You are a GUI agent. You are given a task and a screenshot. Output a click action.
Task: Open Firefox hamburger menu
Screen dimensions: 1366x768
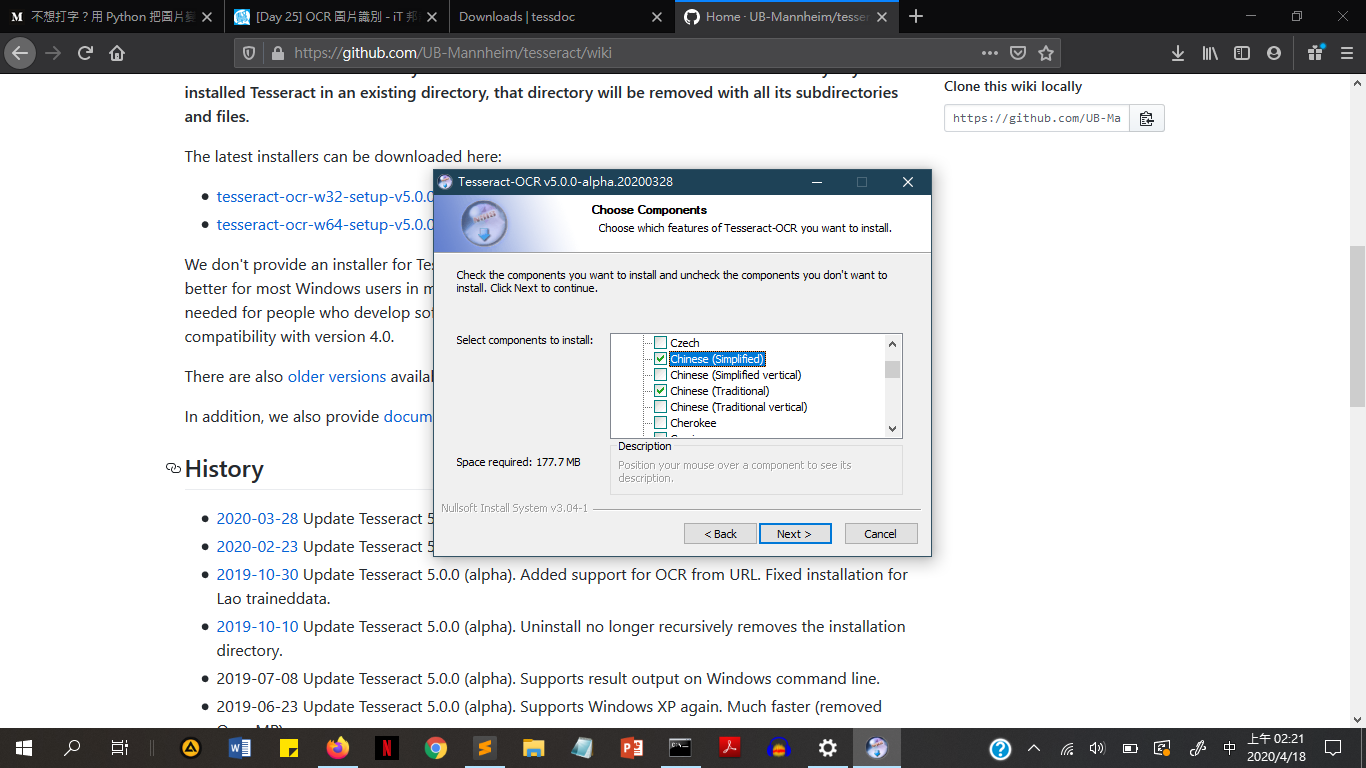[1347, 53]
